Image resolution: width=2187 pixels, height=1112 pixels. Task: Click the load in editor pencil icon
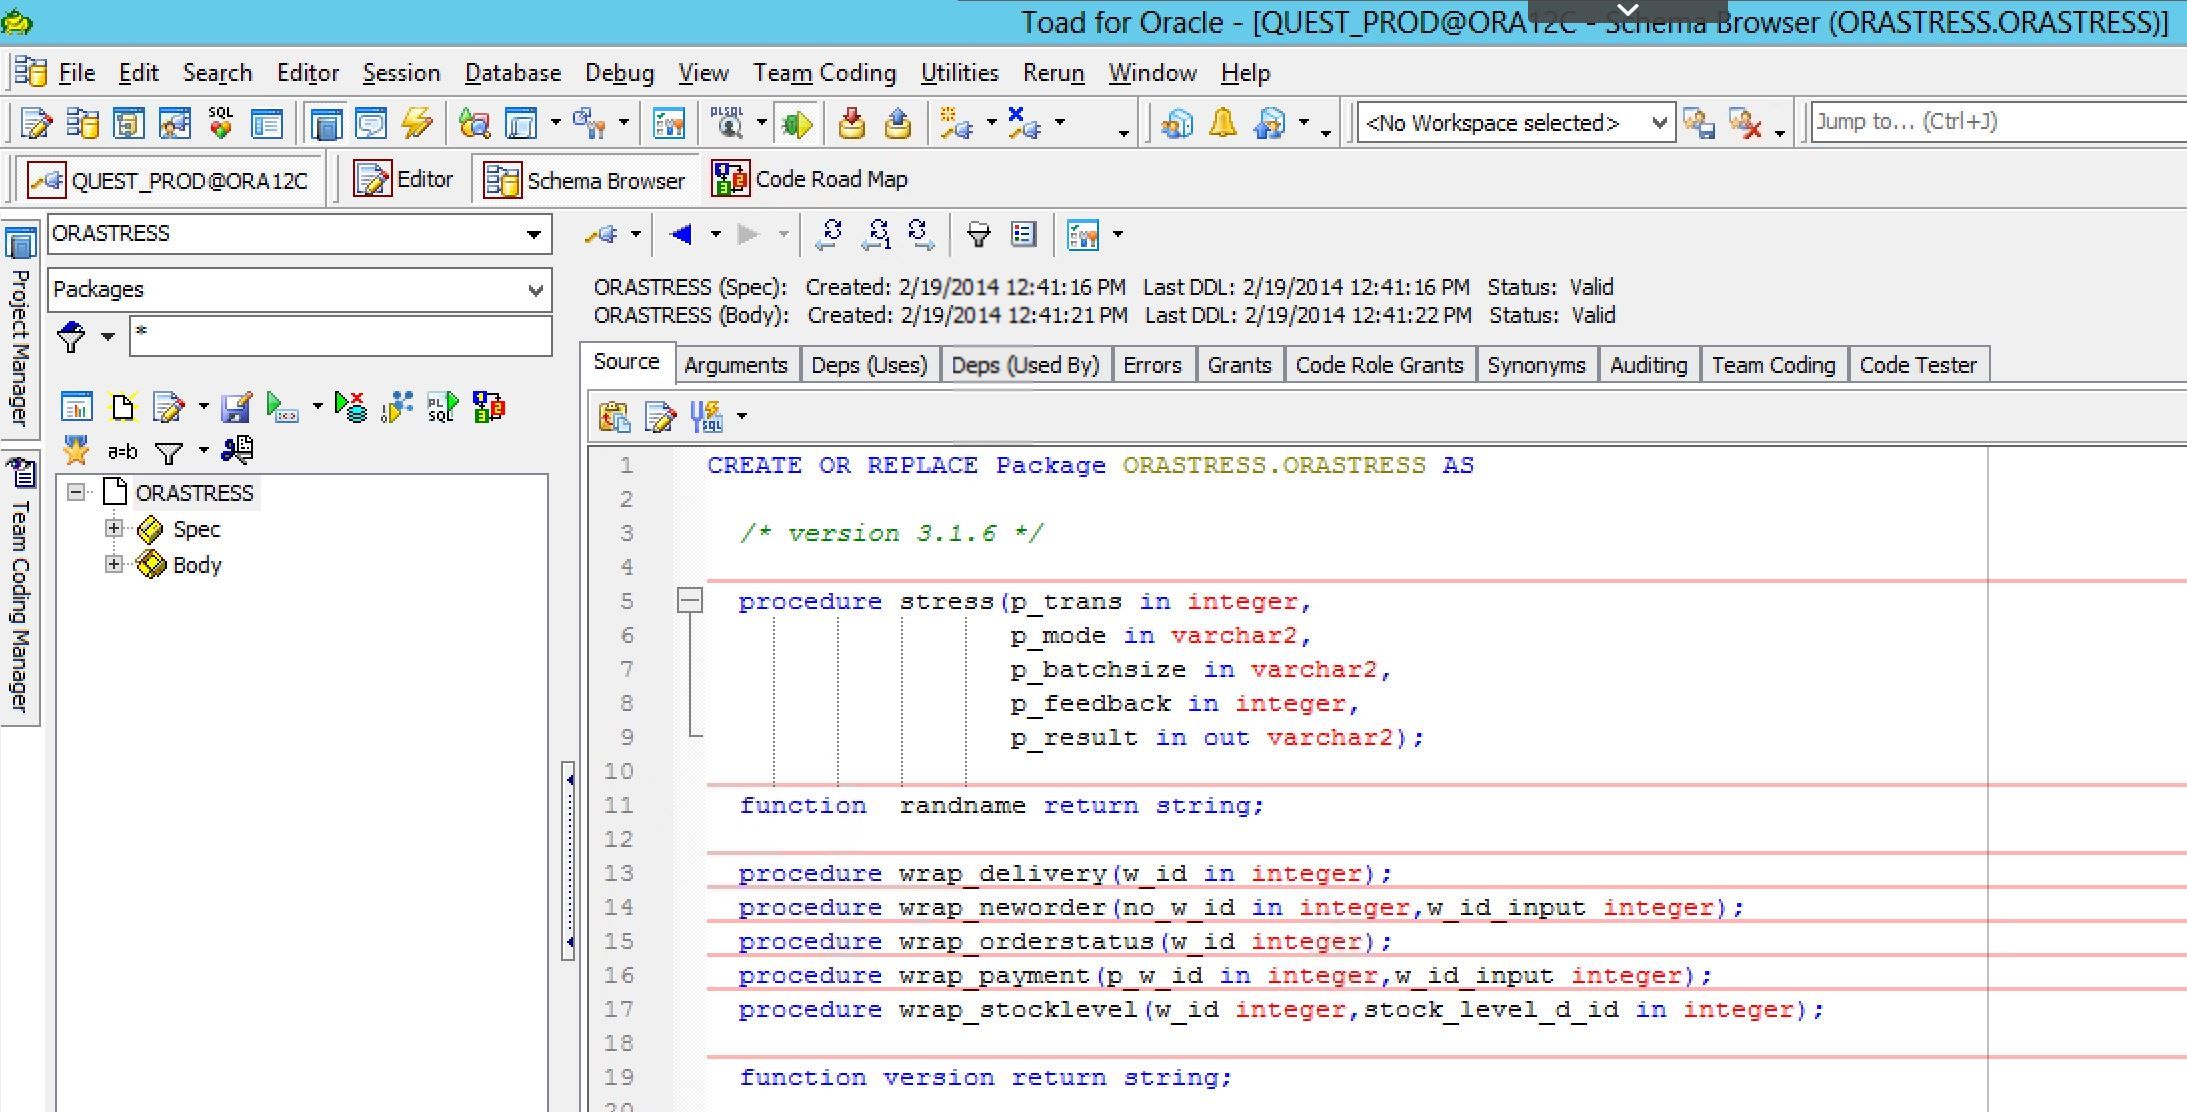pyautogui.click(x=660, y=416)
